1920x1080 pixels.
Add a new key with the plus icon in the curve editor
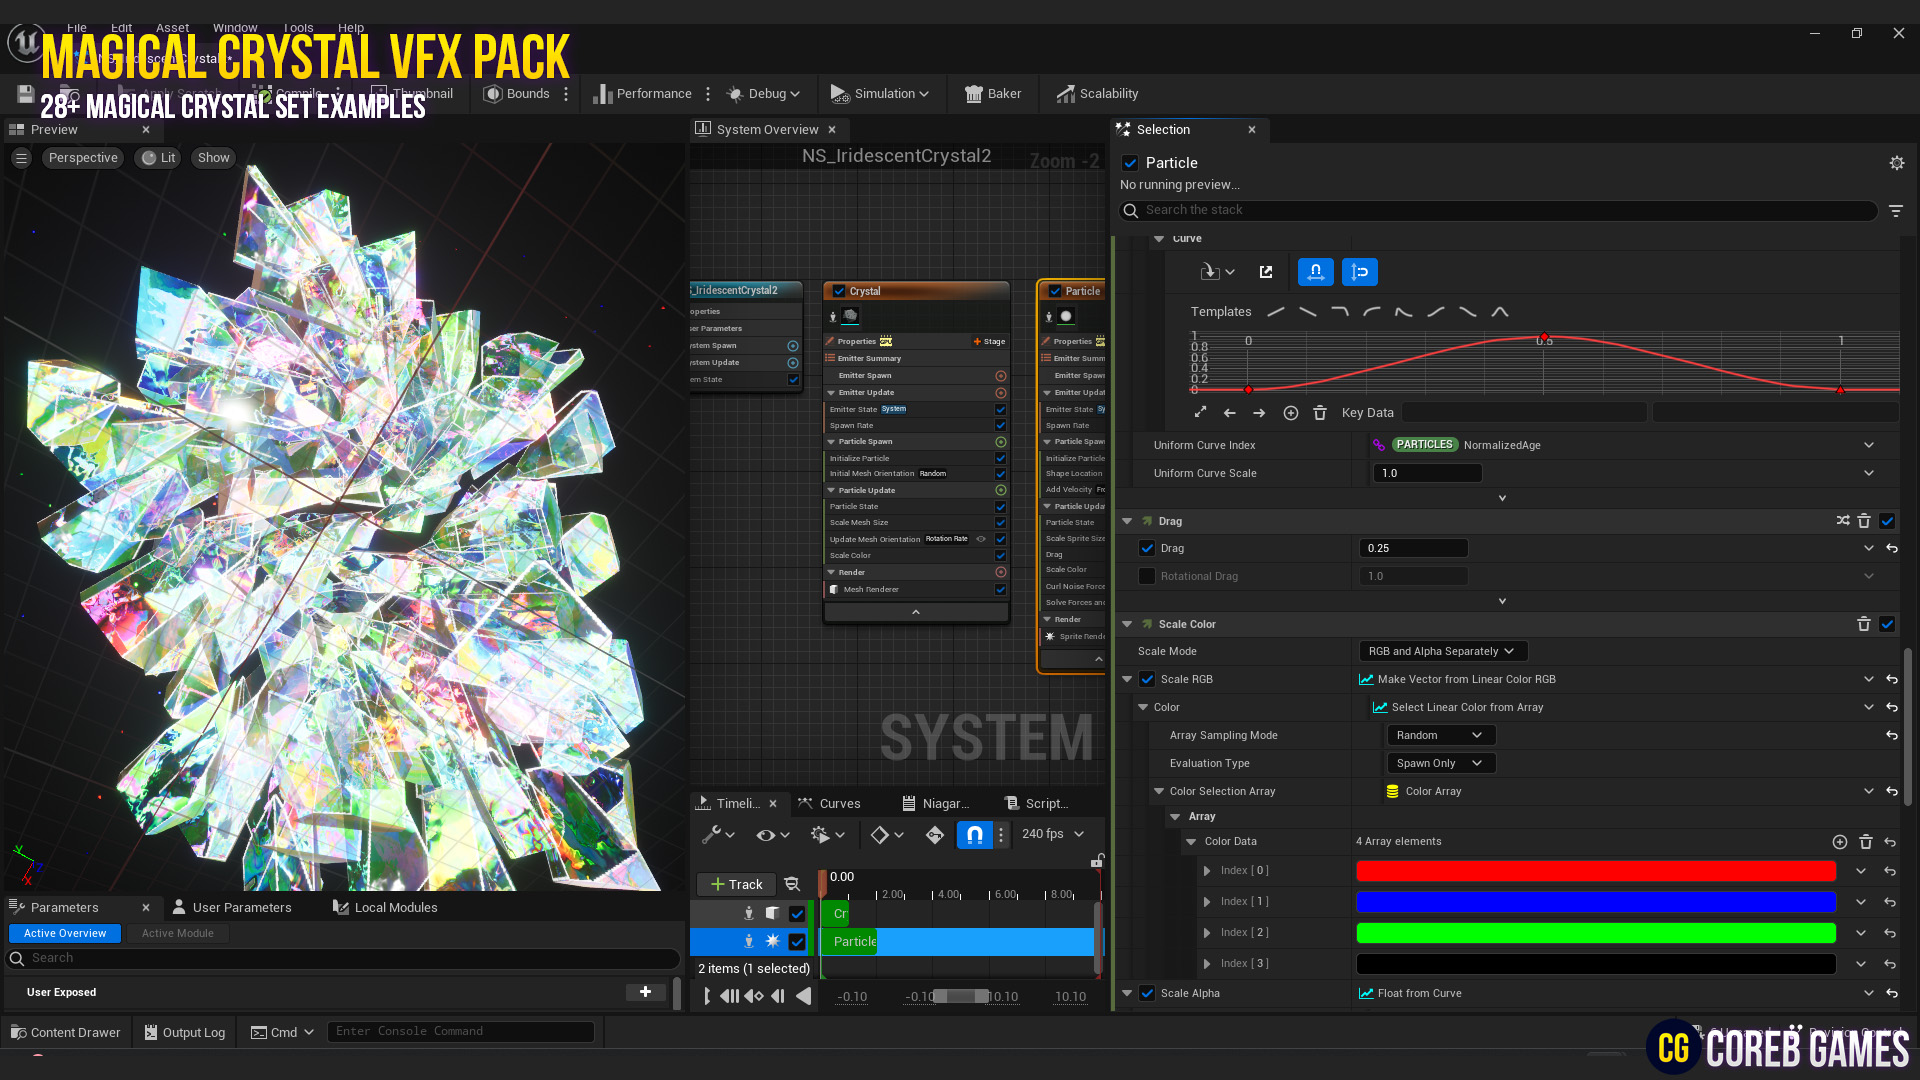(x=1290, y=412)
